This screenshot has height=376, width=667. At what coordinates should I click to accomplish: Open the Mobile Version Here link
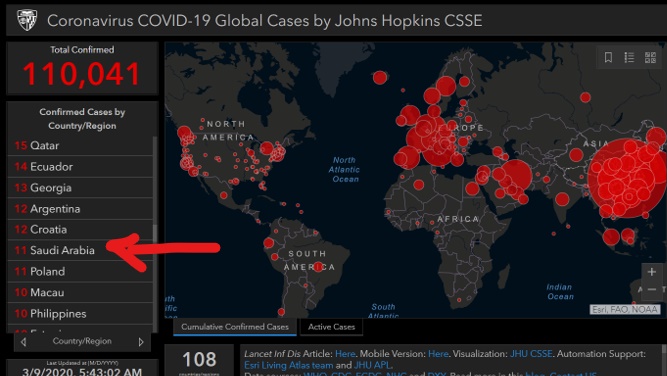438,353
